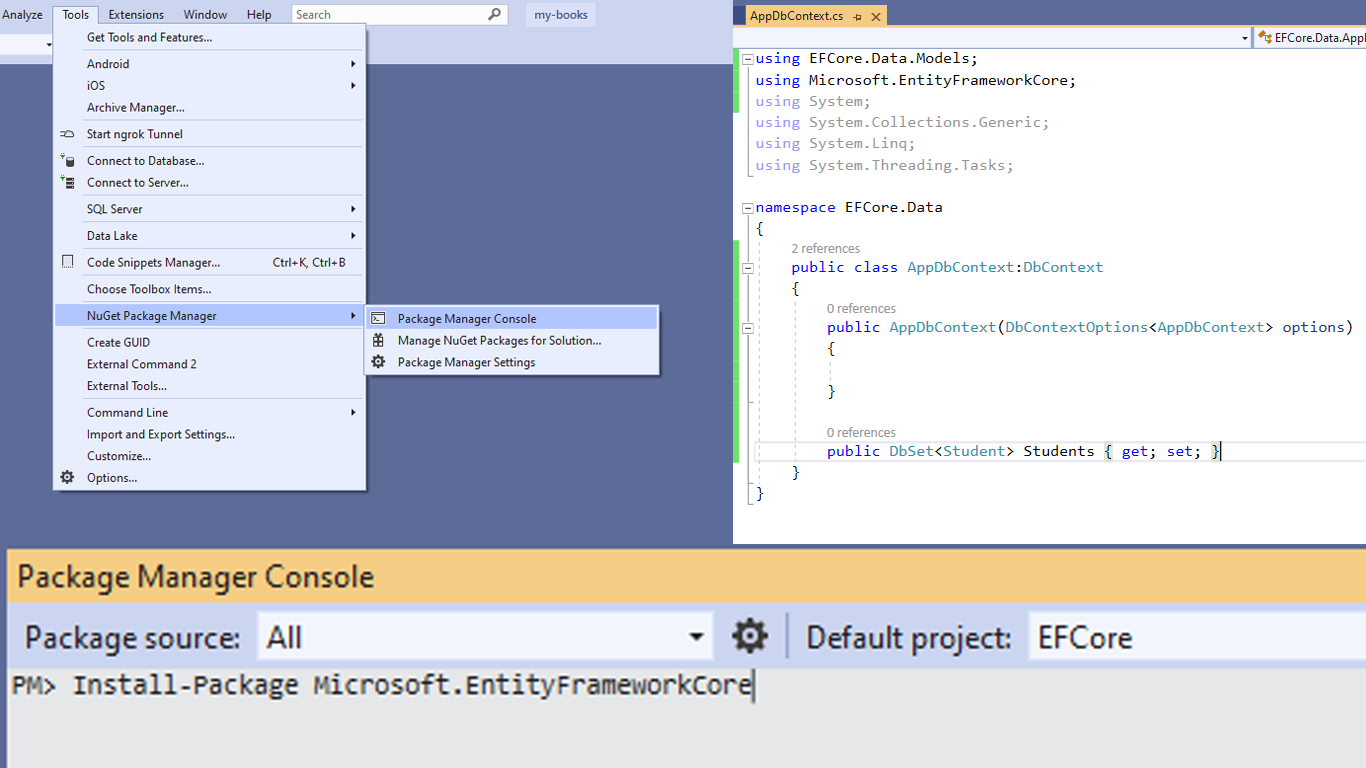Screen dimensions: 1366x768
Task: Close the AppDbContext.cs tab
Action: click(x=876, y=17)
